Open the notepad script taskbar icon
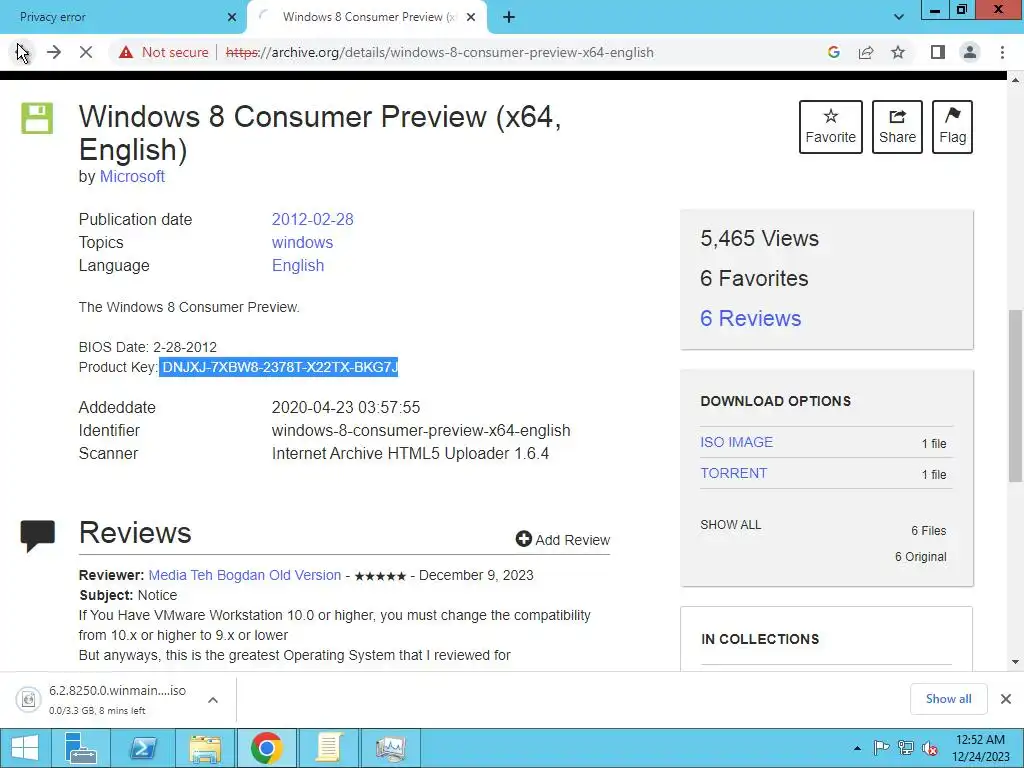The width and height of the screenshot is (1024, 768). click(x=328, y=748)
